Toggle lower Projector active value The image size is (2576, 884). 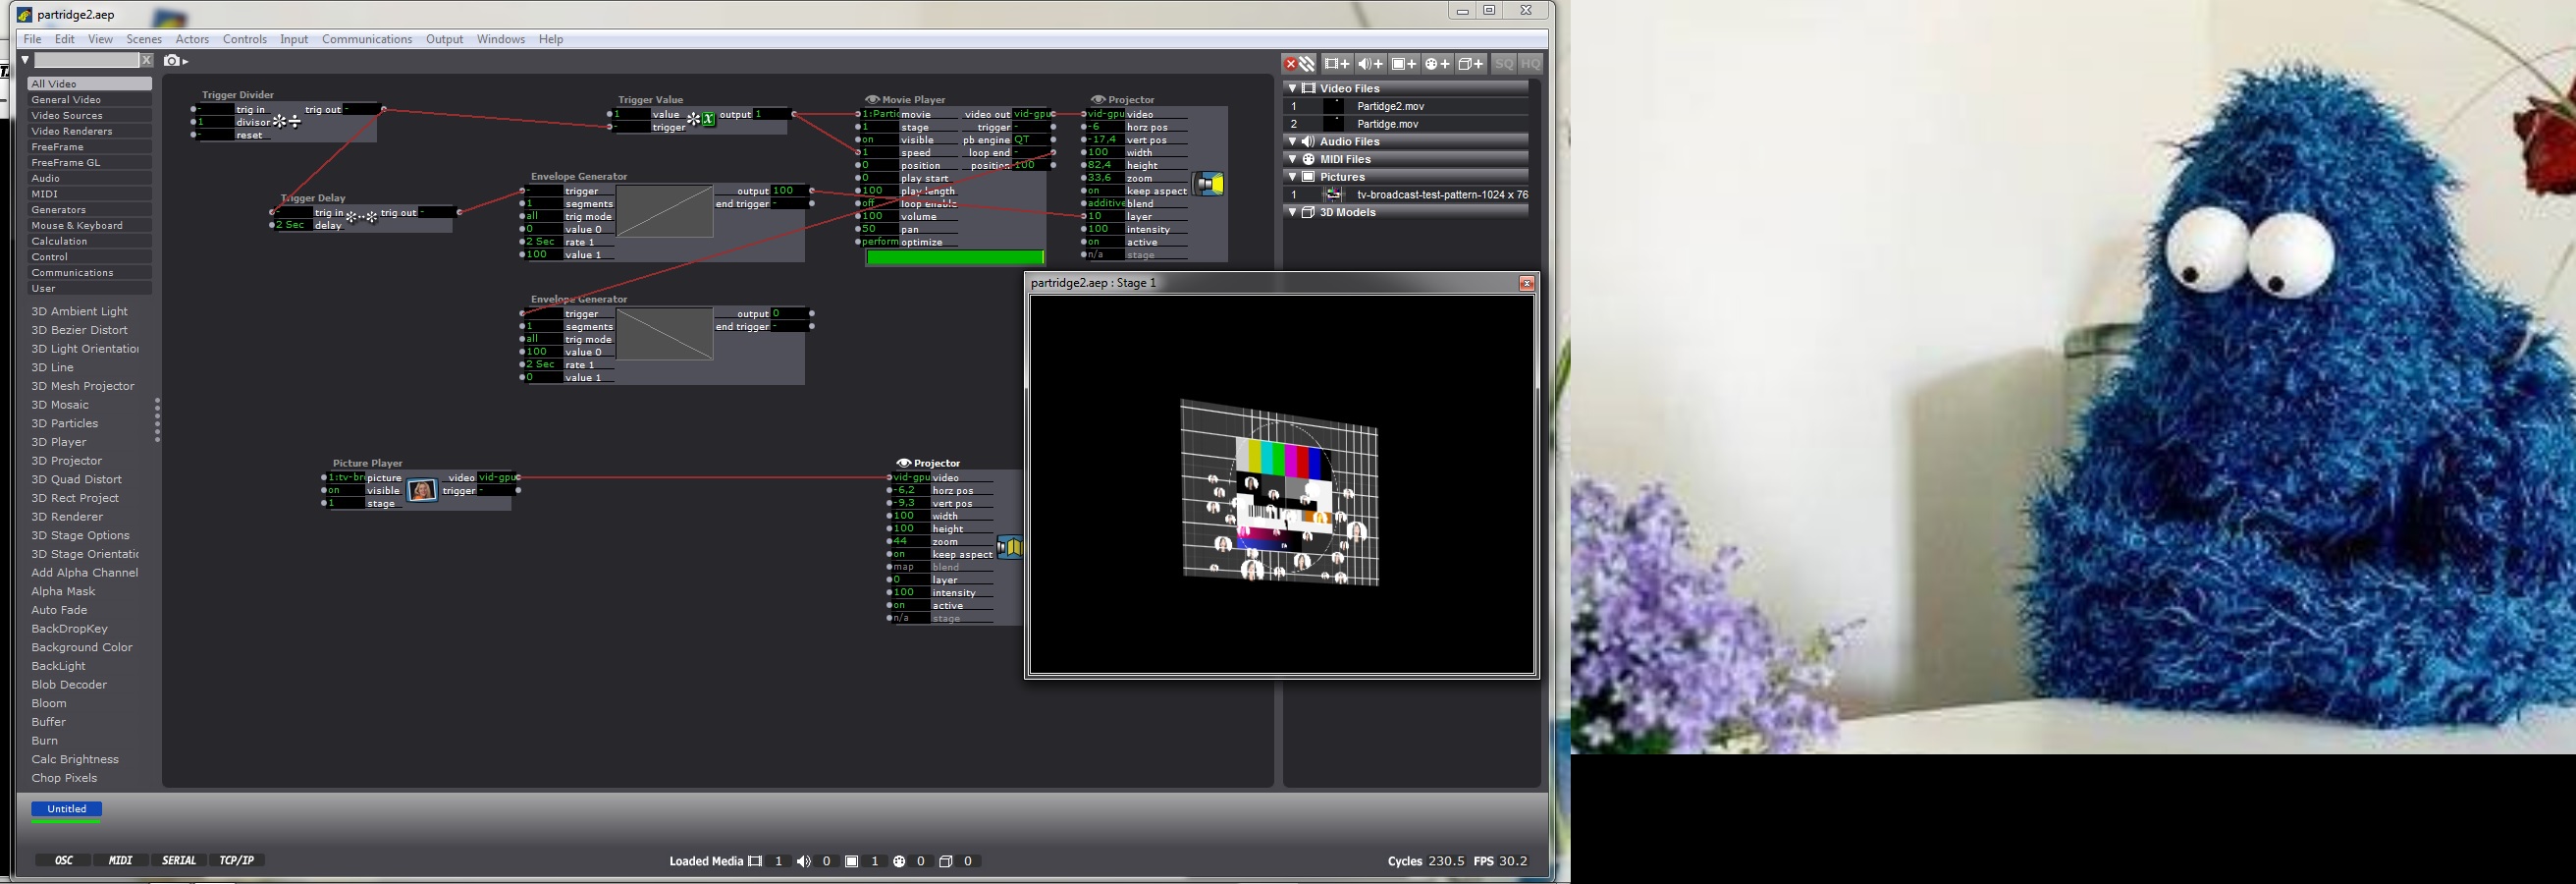tap(910, 606)
